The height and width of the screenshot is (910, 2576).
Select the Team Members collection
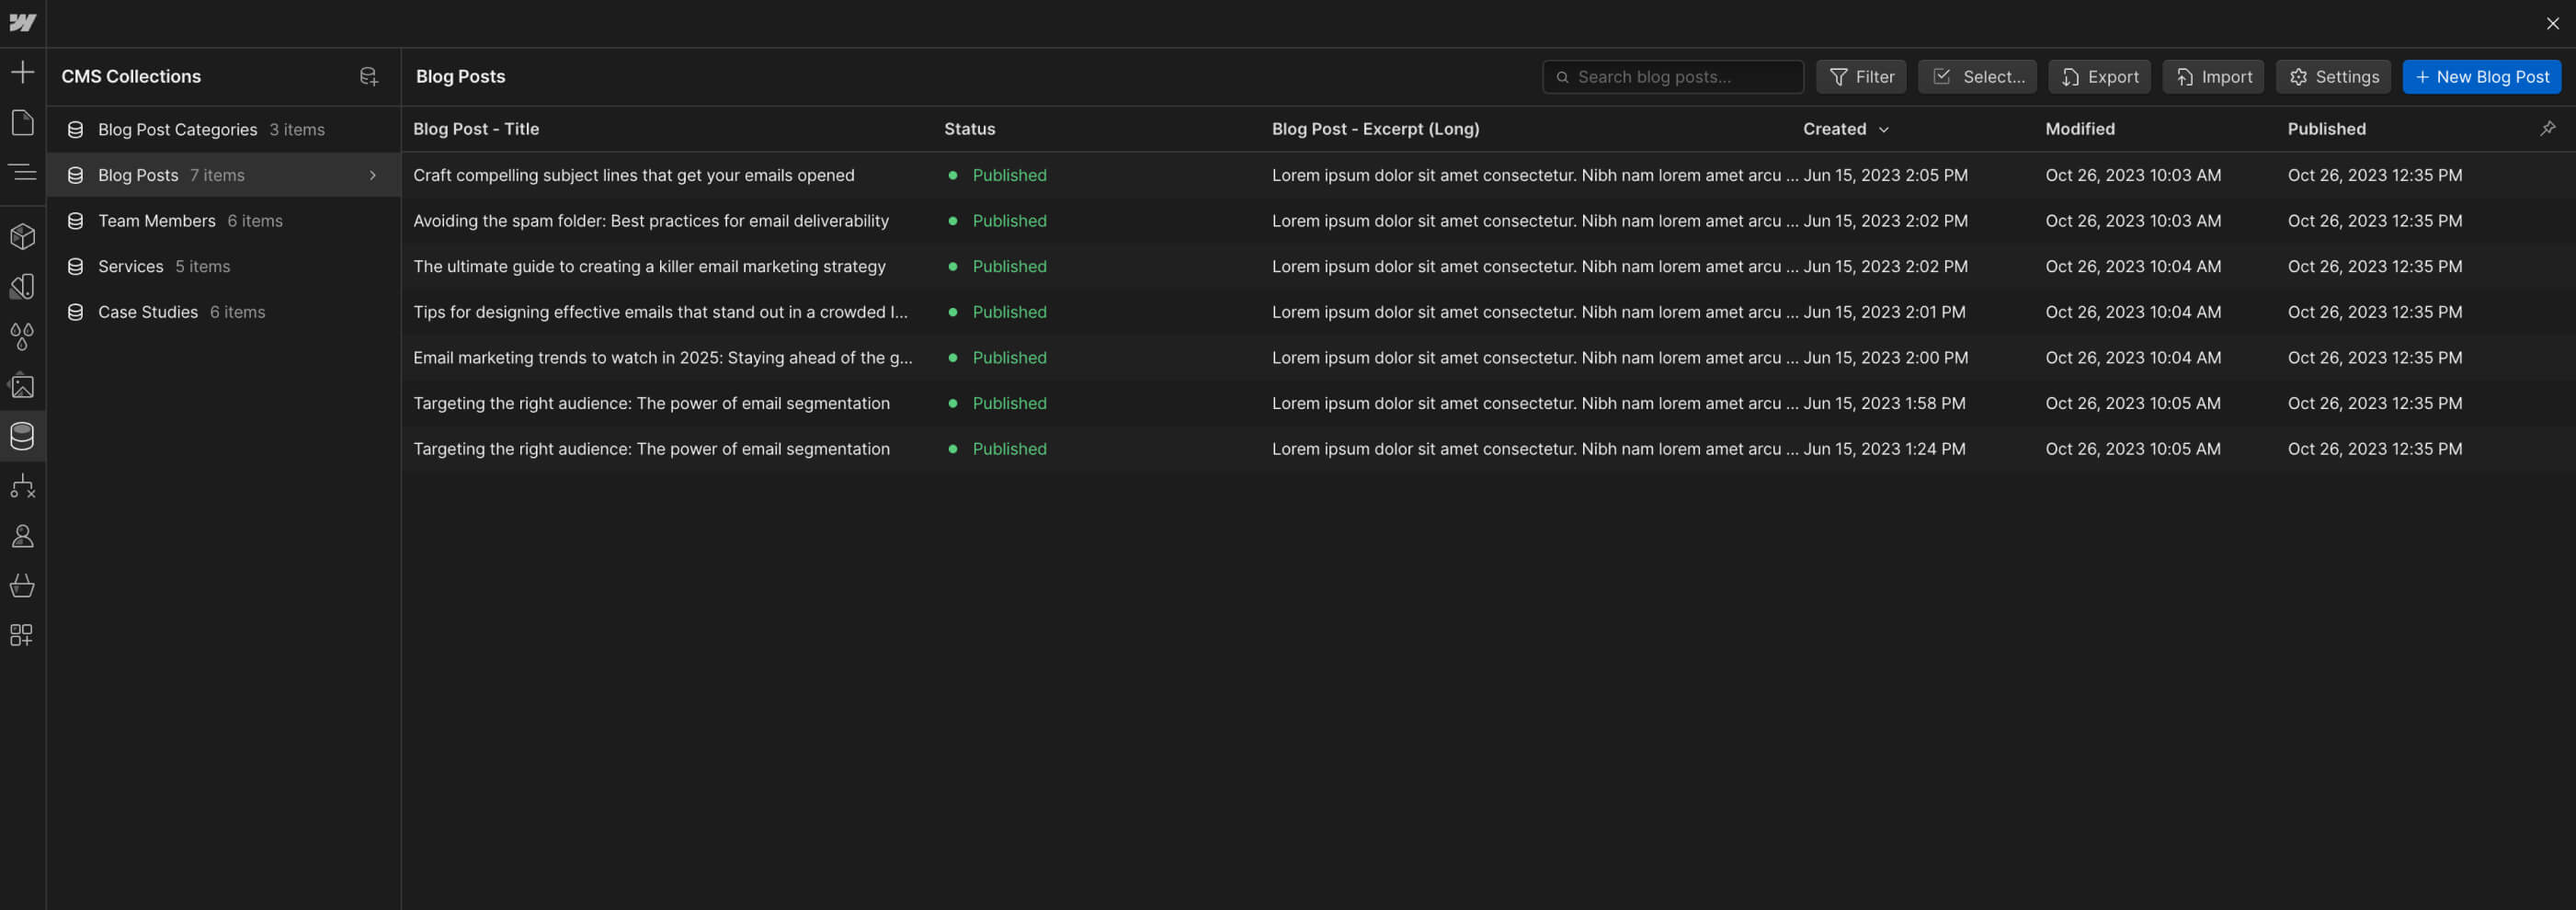[156, 220]
